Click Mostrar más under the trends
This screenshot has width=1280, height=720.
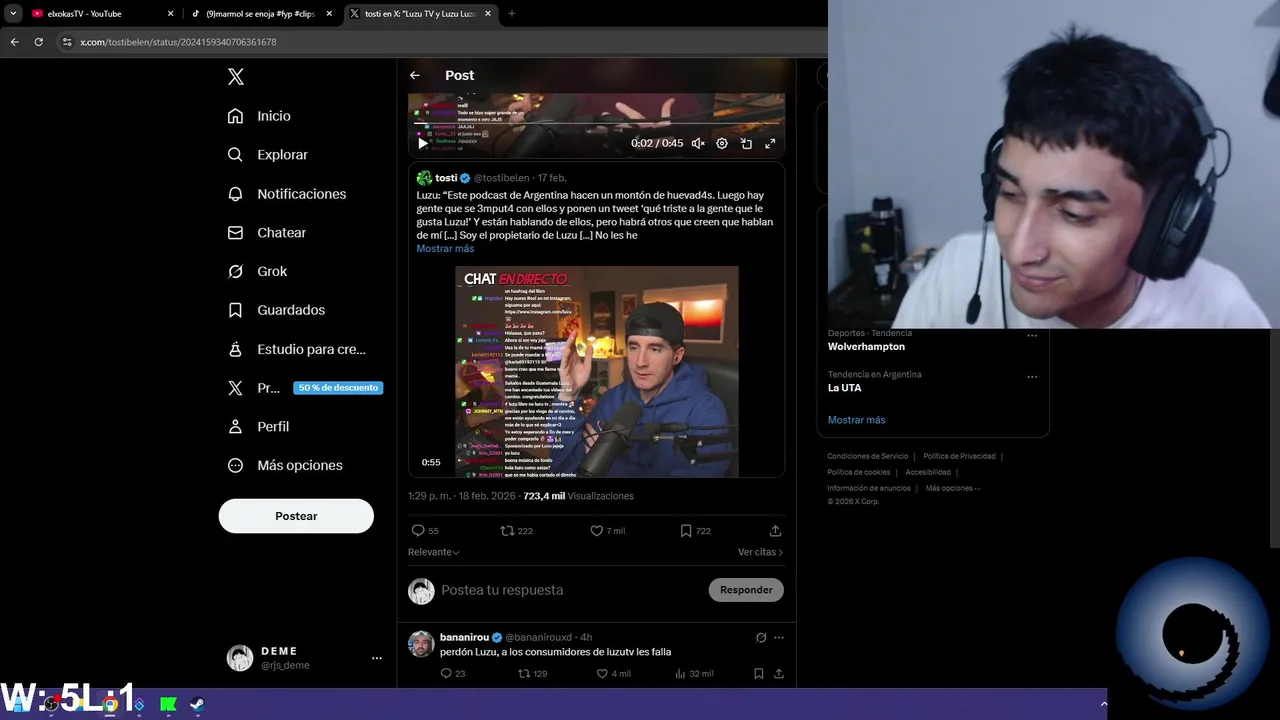[856, 420]
